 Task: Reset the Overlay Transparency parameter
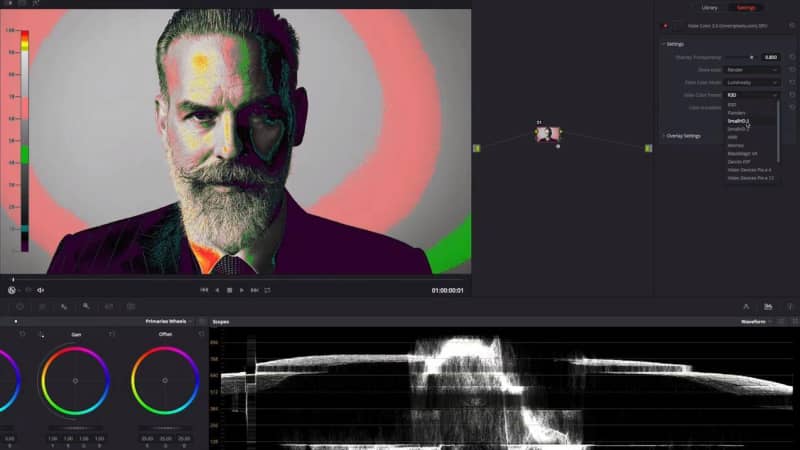tap(791, 57)
